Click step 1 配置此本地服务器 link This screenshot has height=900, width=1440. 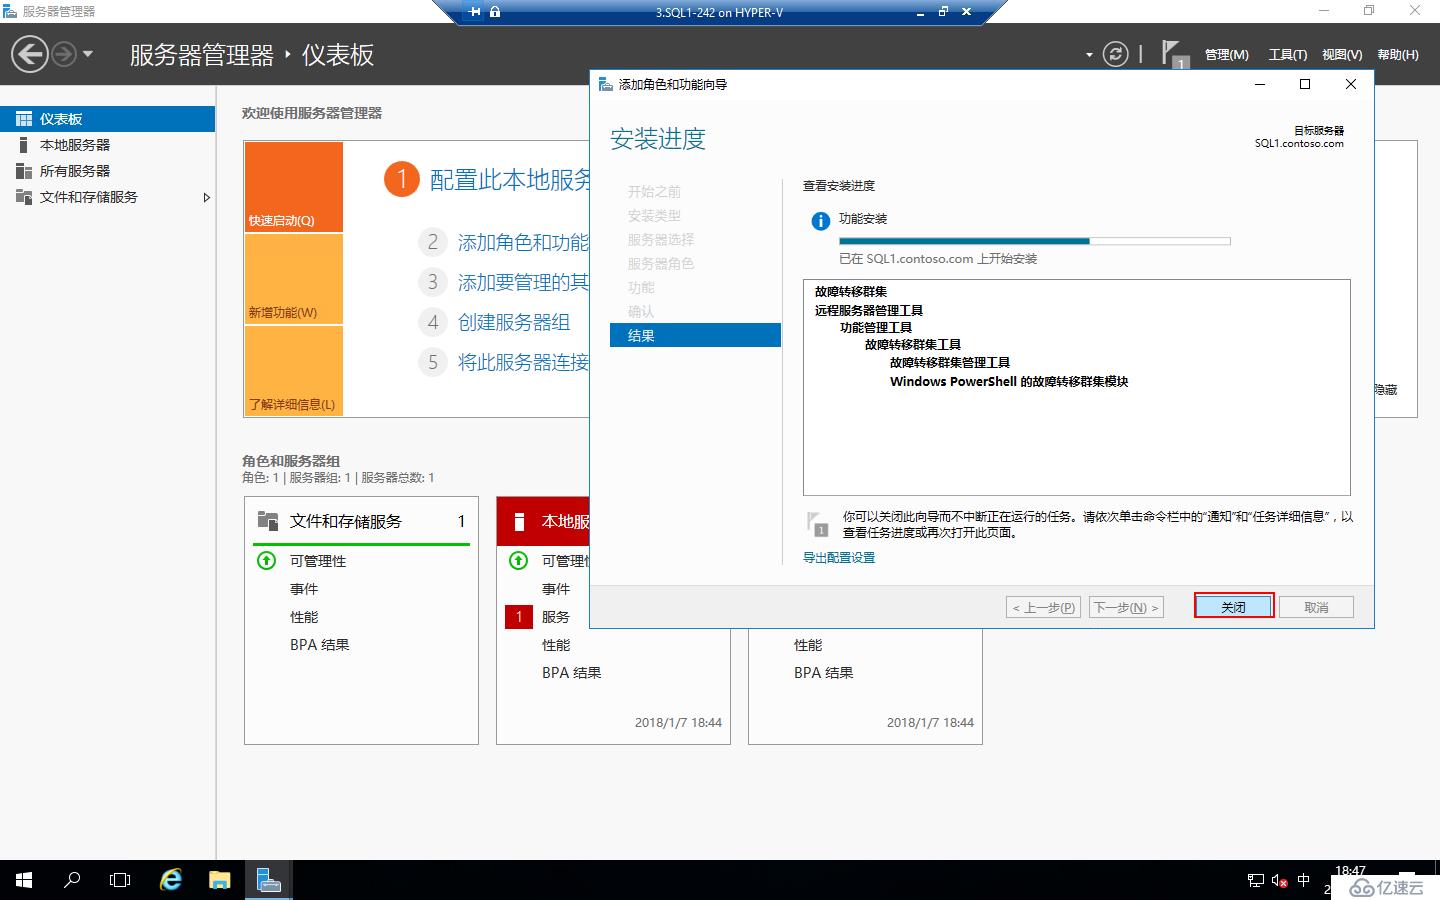click(510, 180)
